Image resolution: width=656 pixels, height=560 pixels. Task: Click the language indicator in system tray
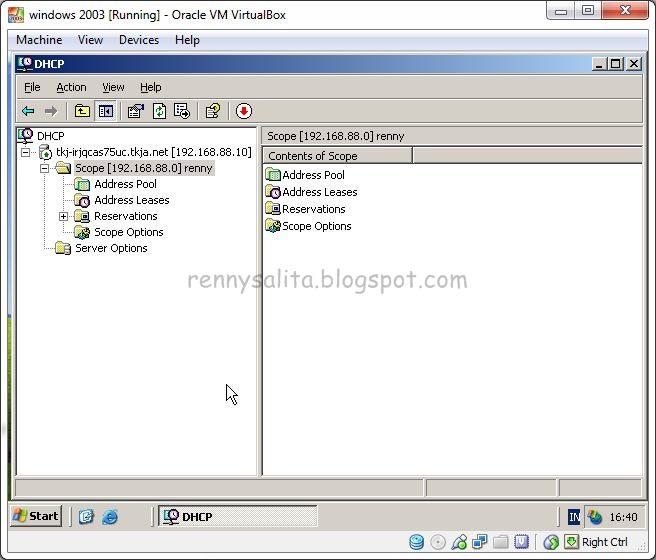574,517
